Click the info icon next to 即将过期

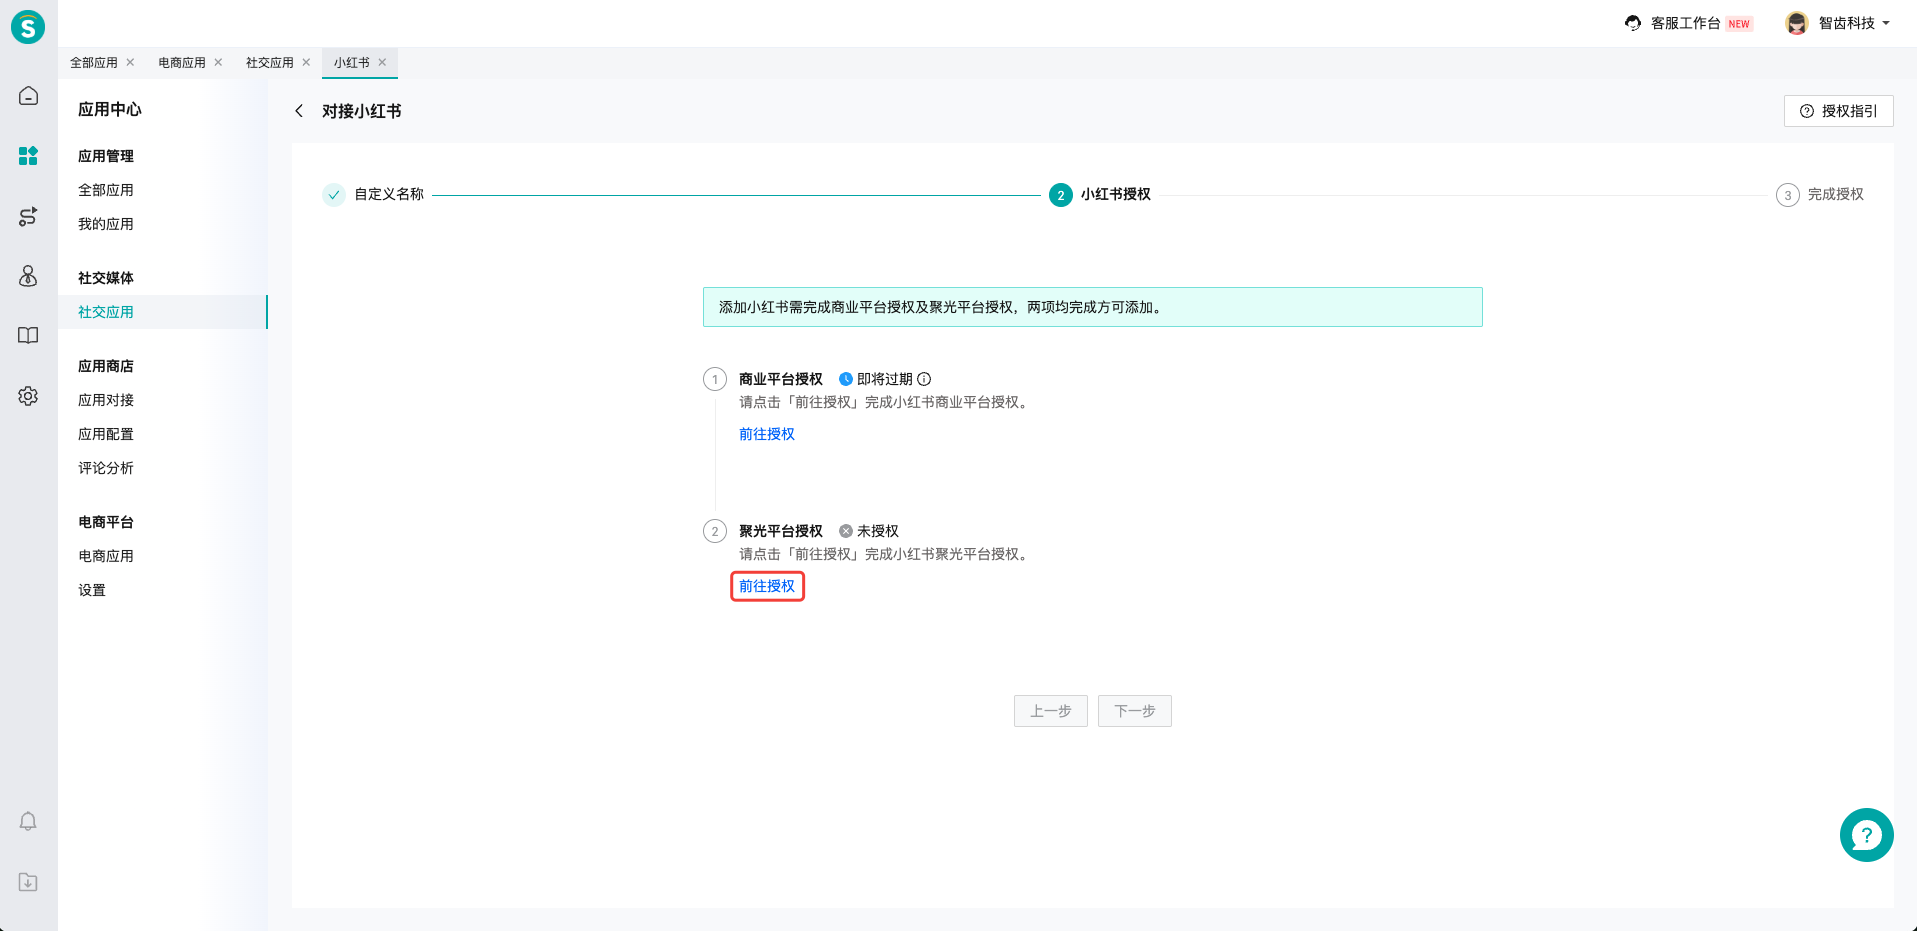pyautogui.click(x=924, y=379)
